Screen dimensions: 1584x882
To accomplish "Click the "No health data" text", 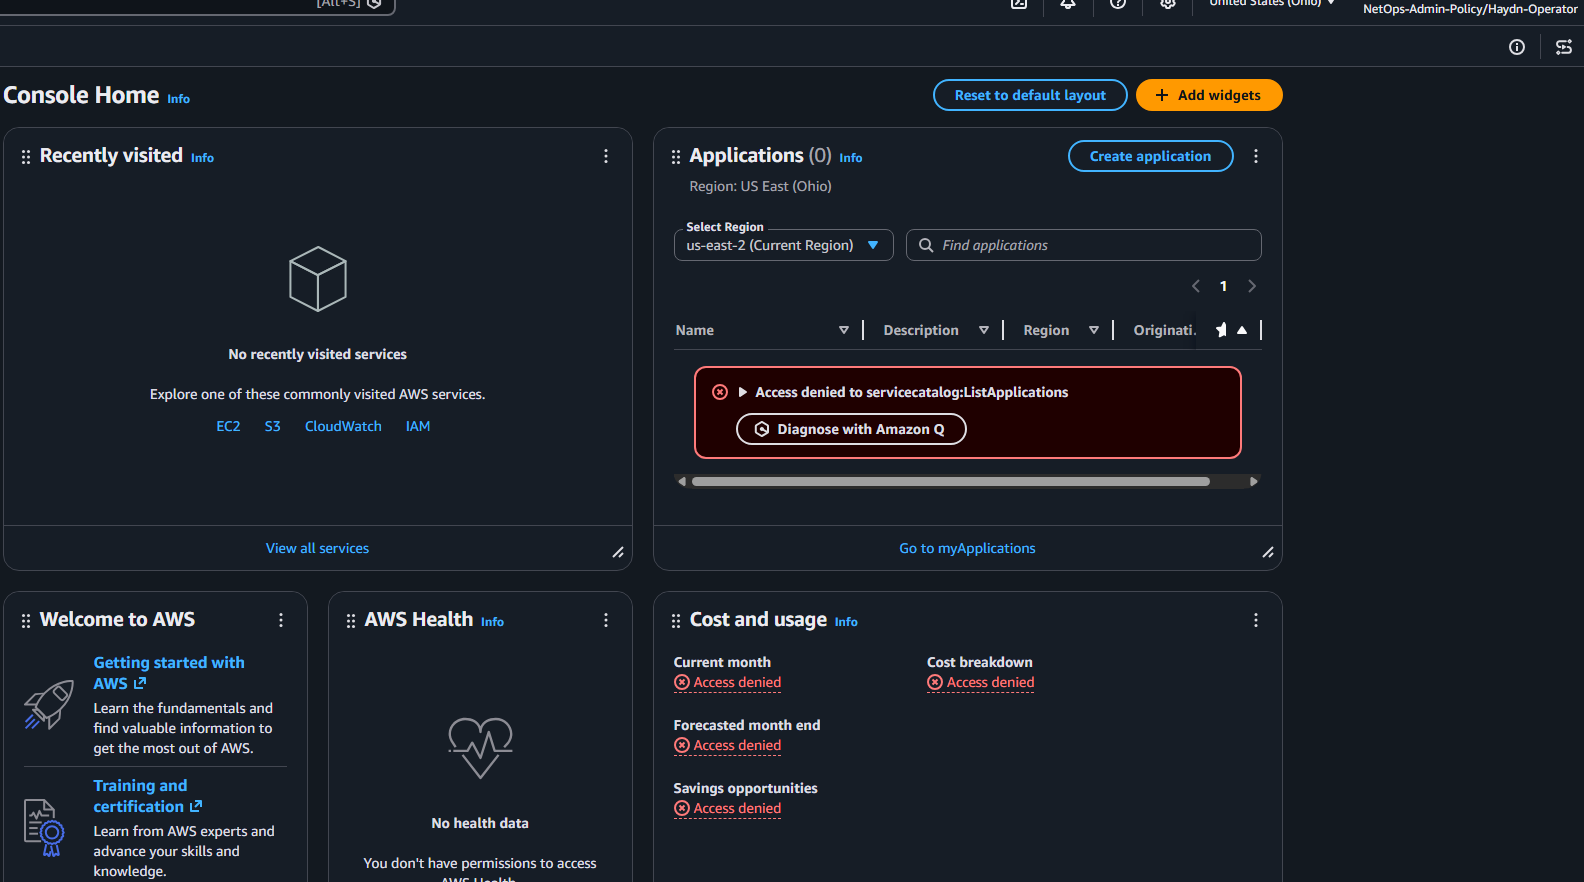I will point(480,823).
